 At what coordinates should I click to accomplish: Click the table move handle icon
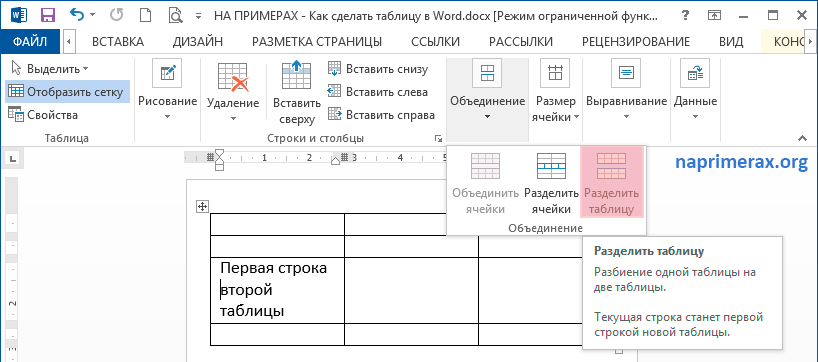tap(202, 207)
